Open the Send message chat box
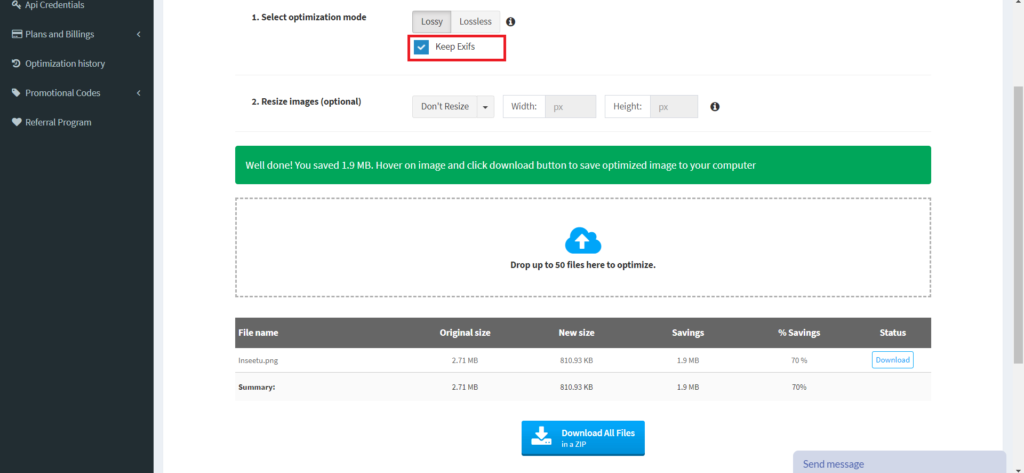The height and width of the screenshot is (473, 1024). click(x=899, y=462)
